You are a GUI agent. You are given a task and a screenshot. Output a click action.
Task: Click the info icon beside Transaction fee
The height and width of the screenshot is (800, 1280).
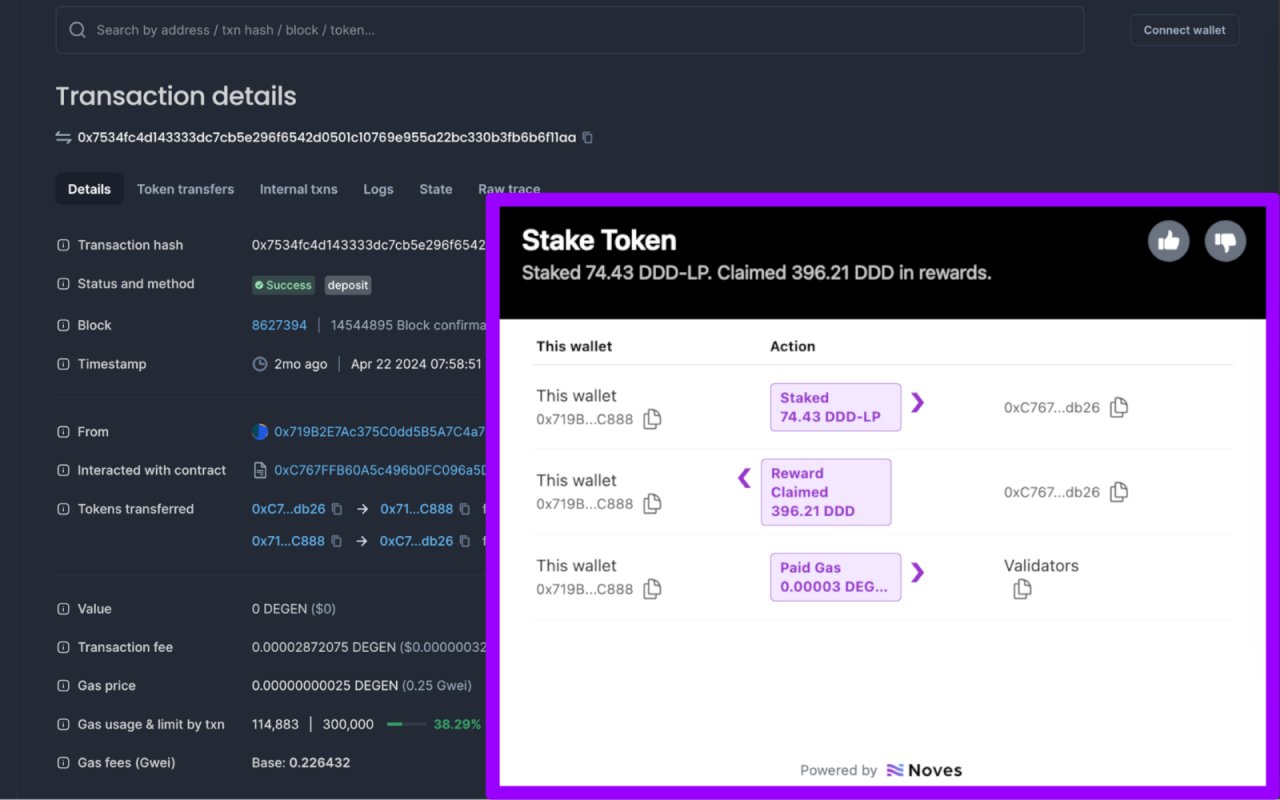[x=63, y=647]
